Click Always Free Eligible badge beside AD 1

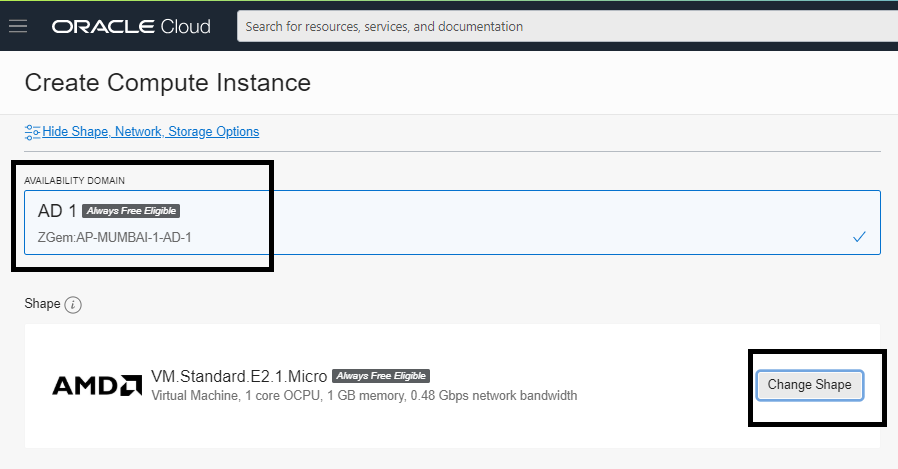(x=131, y=211)
